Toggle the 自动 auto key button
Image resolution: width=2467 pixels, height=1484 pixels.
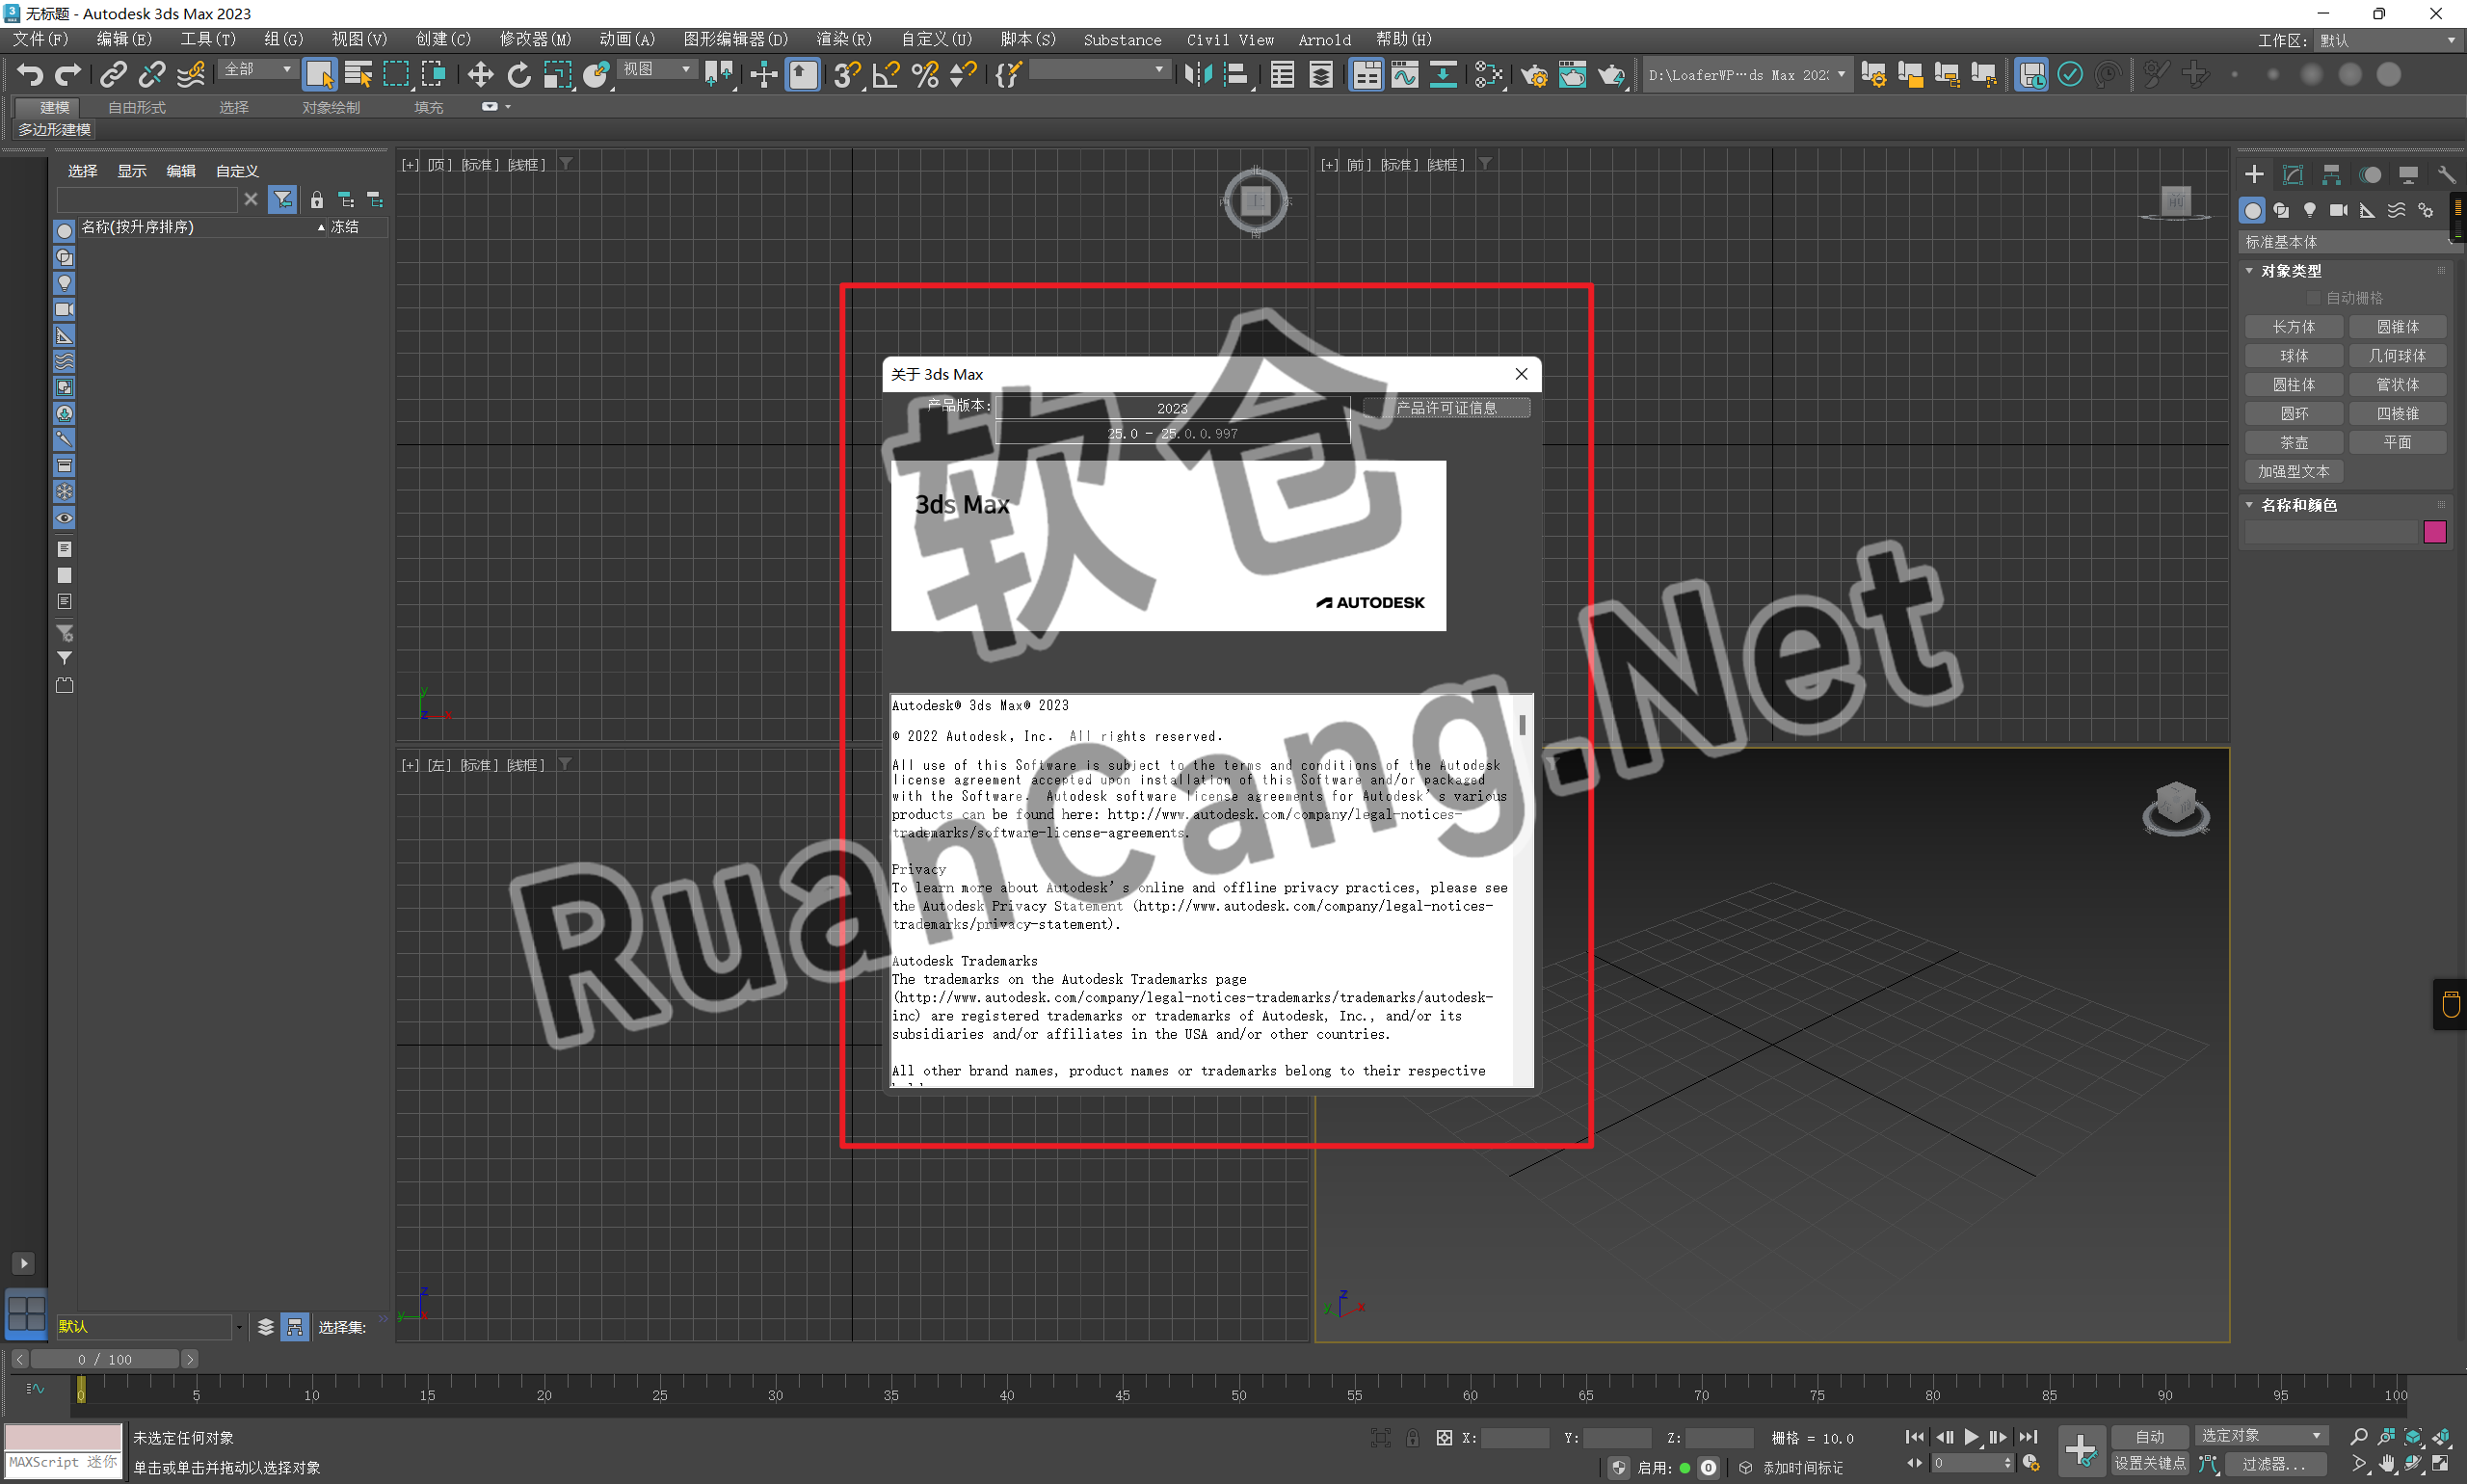[2149, 1437]
